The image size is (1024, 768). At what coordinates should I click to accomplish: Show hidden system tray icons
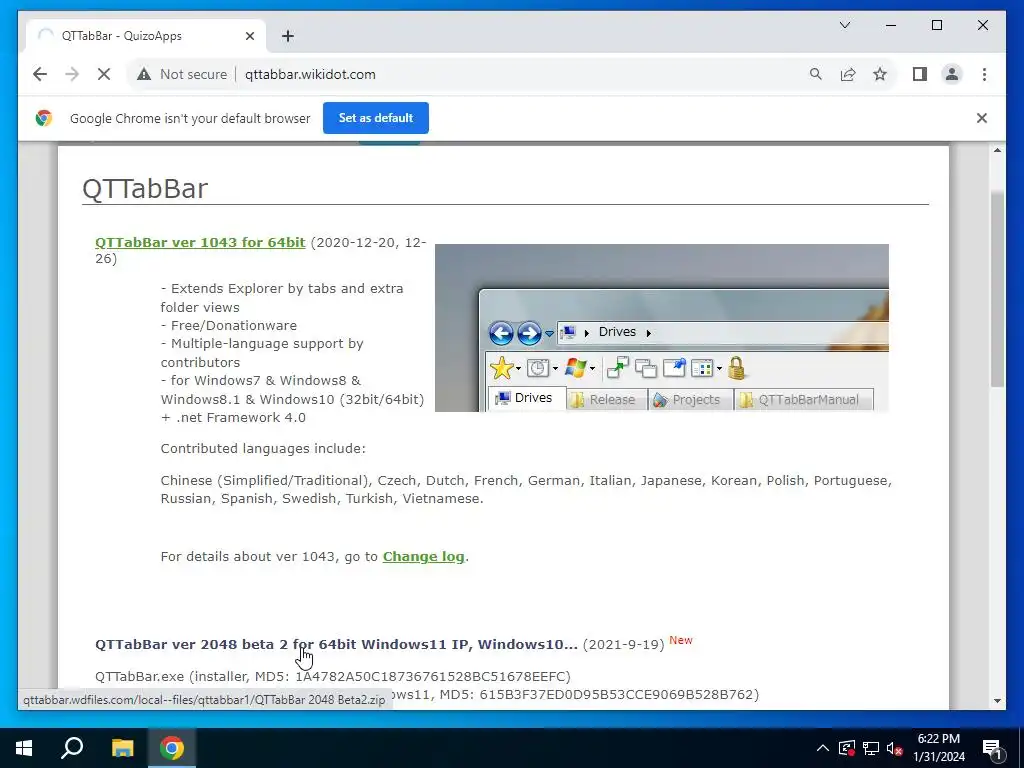[823, 748]
